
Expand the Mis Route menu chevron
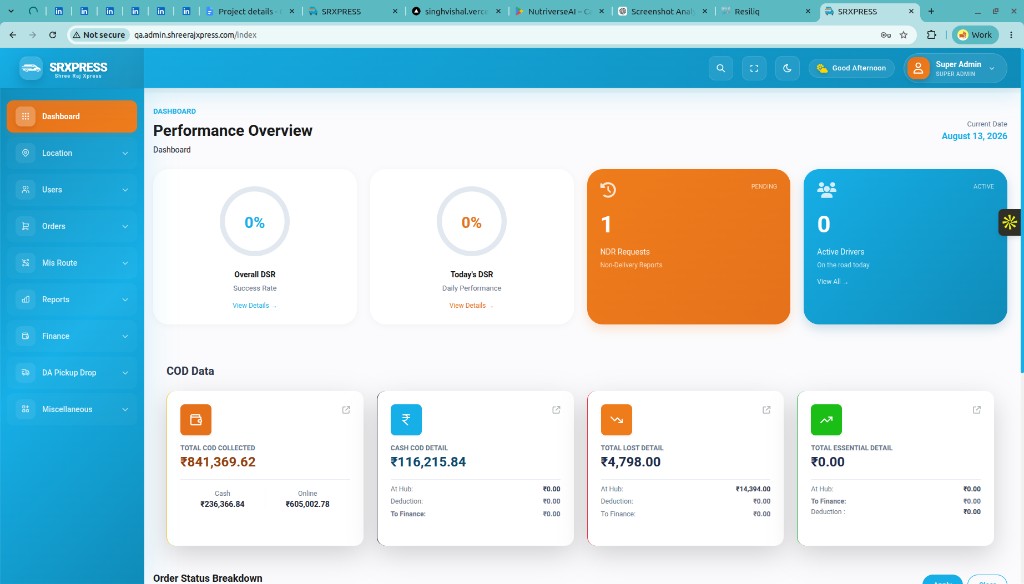(125, 263)
